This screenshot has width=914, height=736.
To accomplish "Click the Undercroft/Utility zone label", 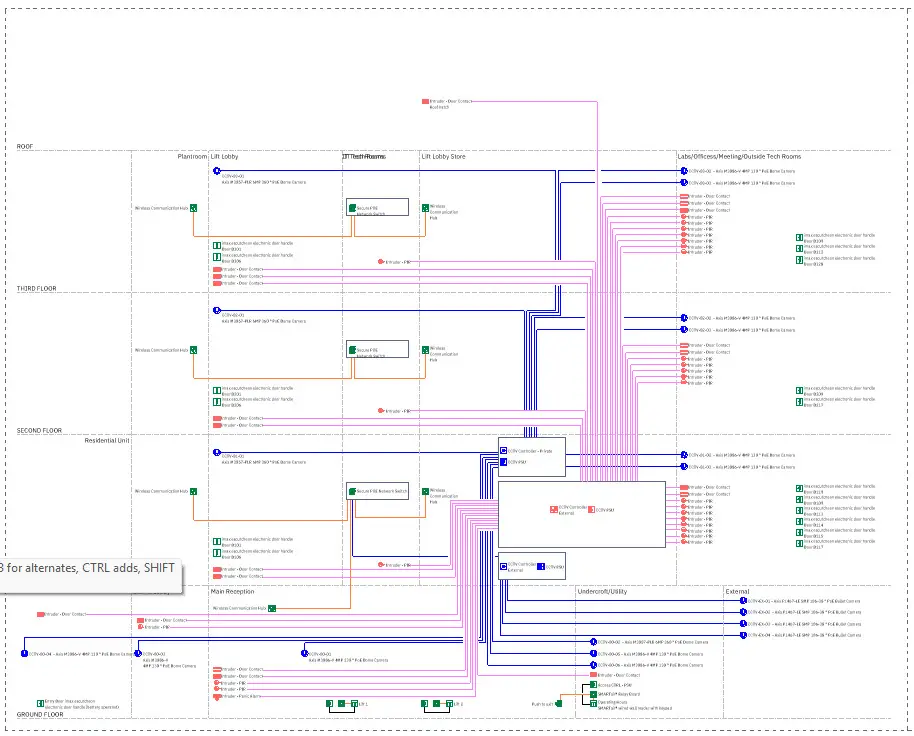I will 602,591.
